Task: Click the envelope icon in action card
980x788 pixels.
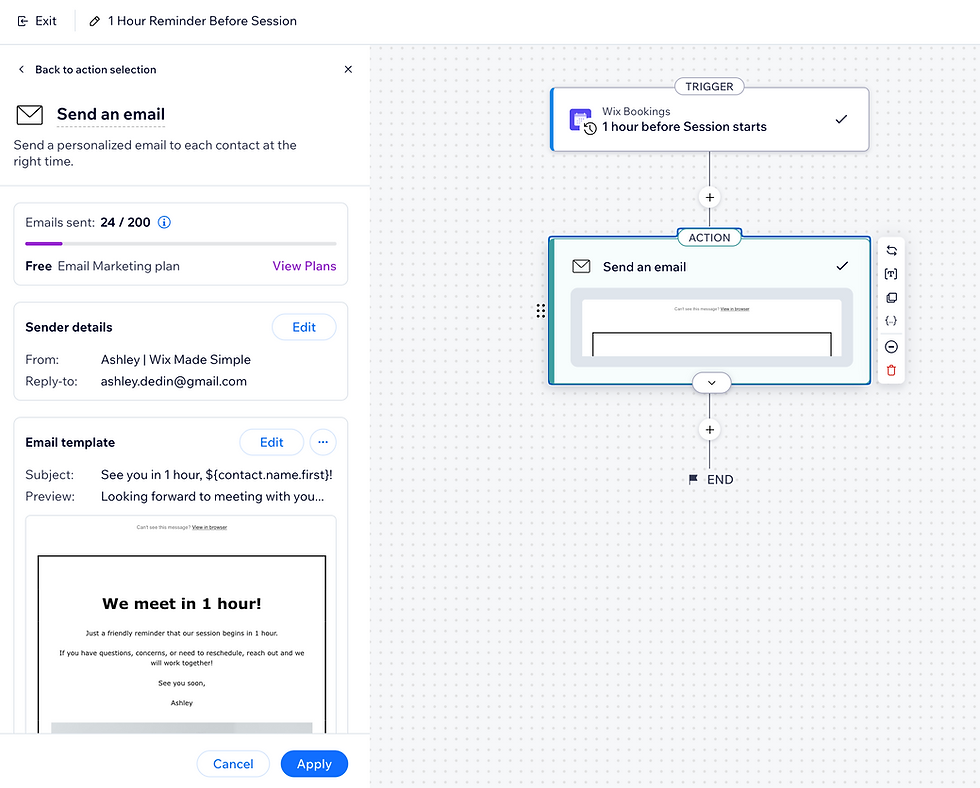Action: click(581, 267)
